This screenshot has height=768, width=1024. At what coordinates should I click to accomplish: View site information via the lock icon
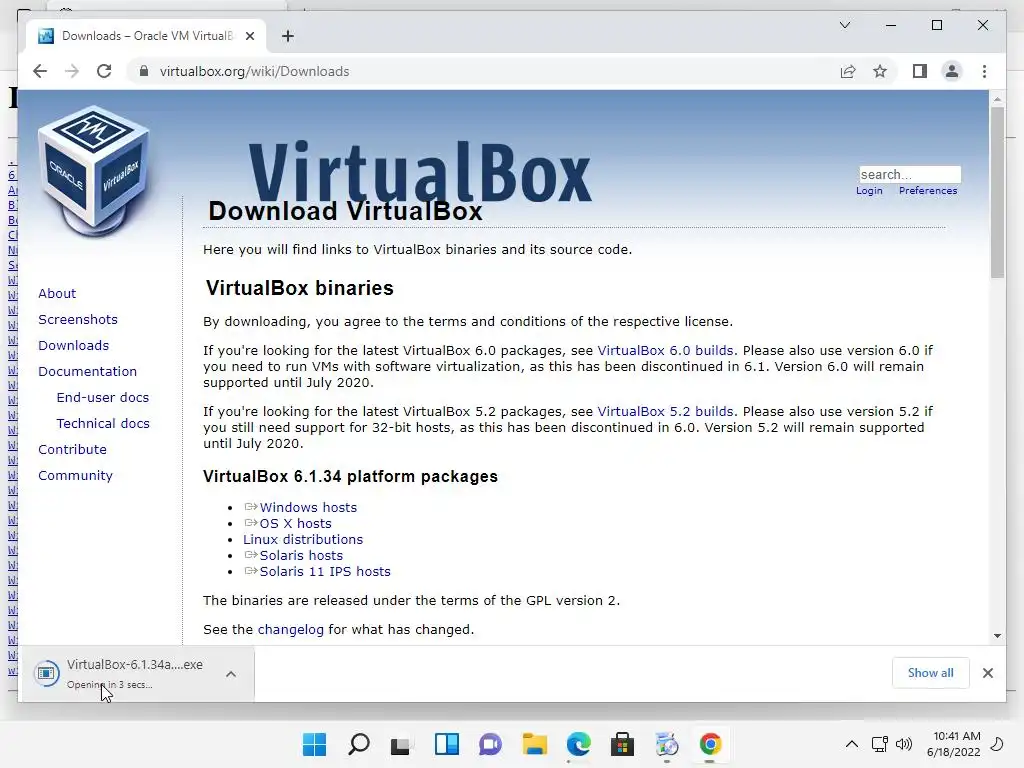tap(144, 71)
